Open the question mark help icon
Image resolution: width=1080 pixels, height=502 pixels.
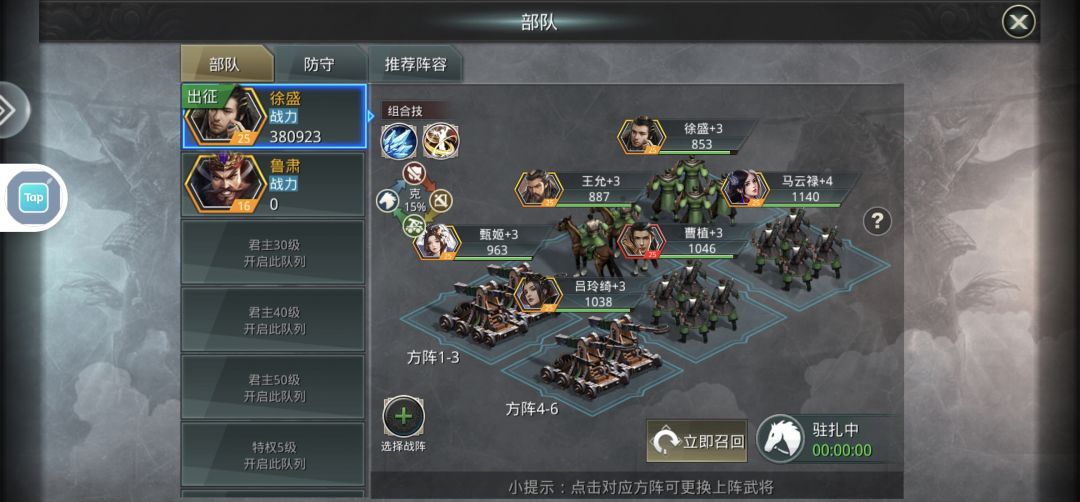(x=877, y=221)
